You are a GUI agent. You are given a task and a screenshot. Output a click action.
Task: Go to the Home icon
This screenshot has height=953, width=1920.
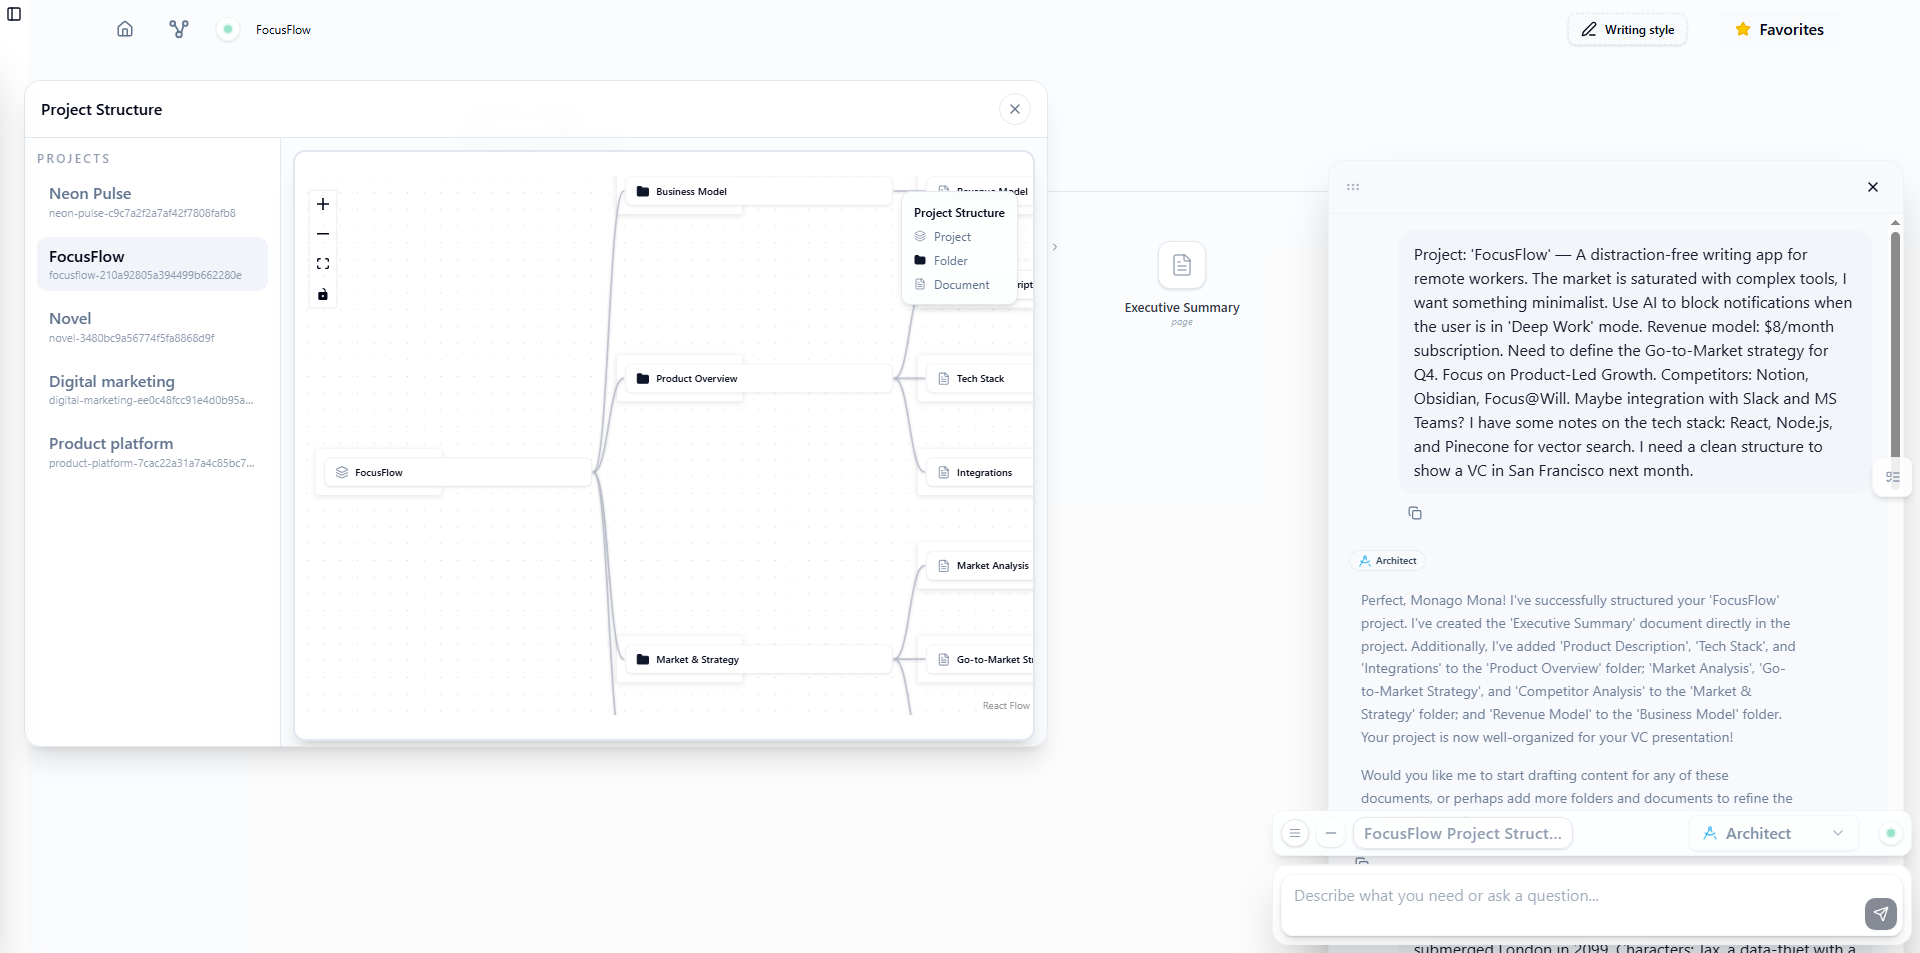pos(125,29)
